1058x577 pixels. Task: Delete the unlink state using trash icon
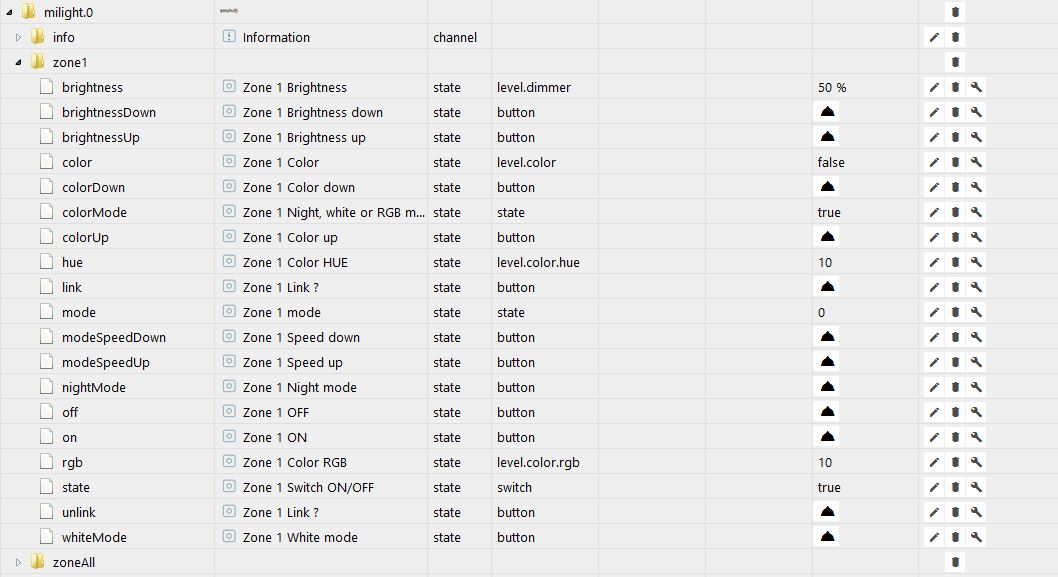[955, 512]
